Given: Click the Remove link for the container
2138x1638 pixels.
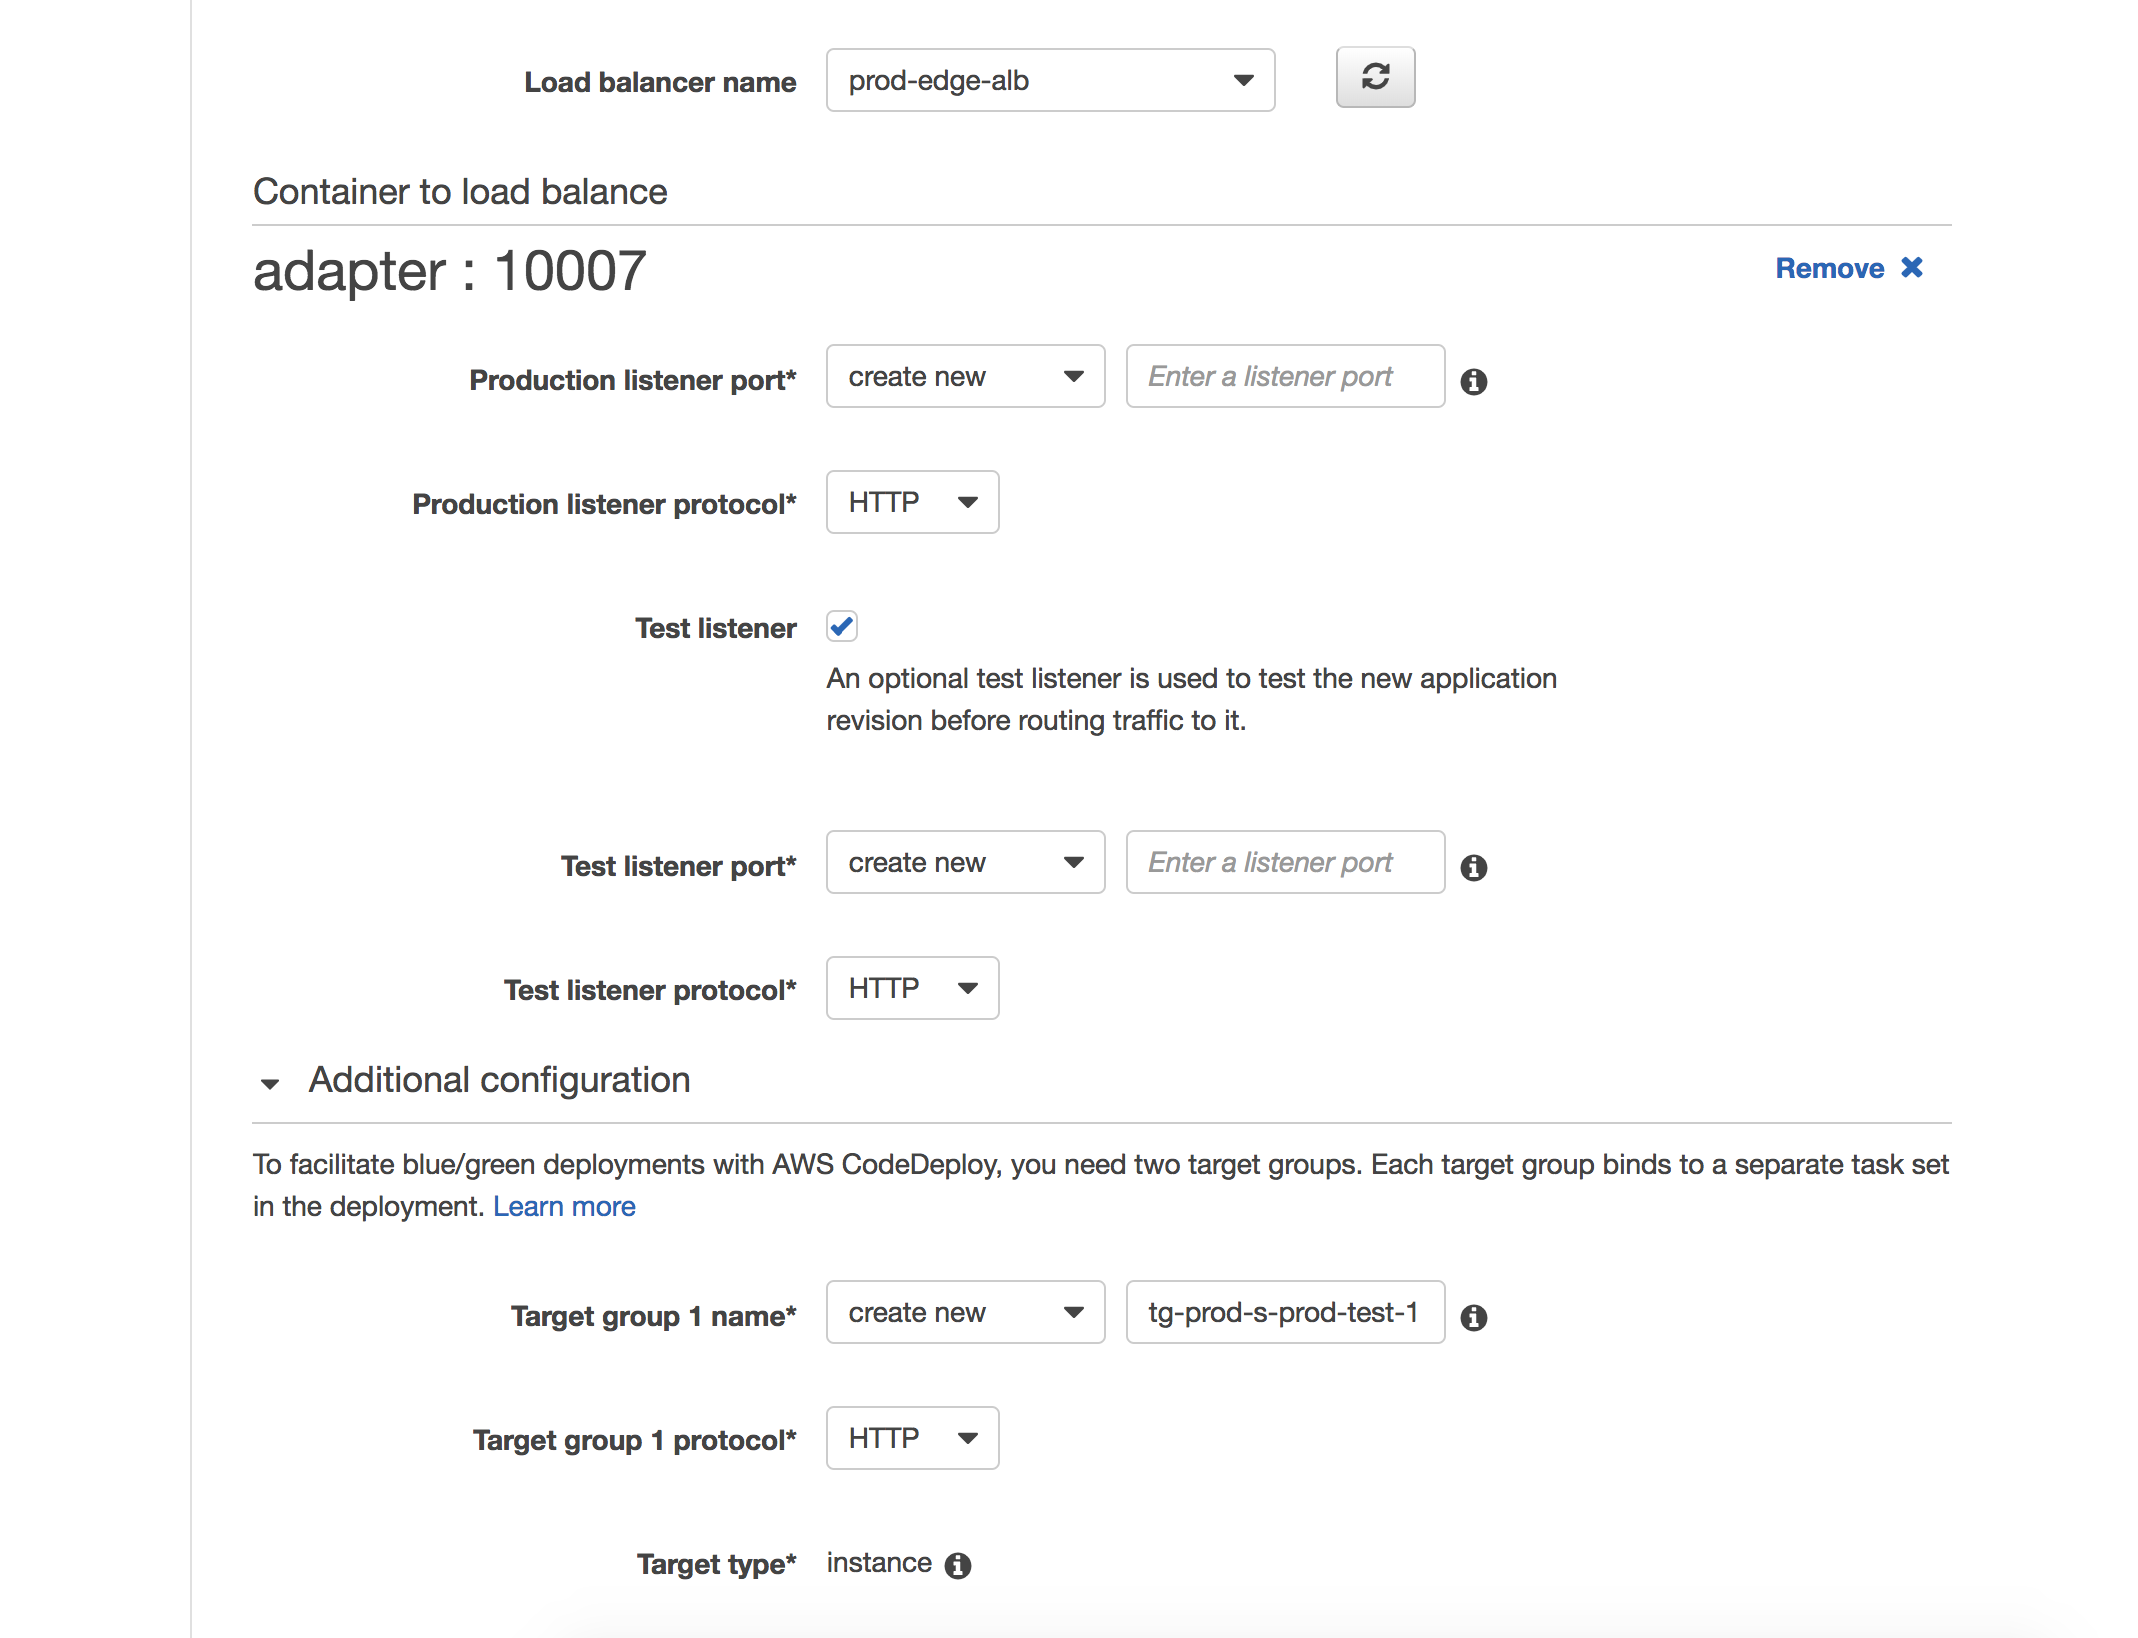Looking at the screenshot, I should [1834, 268].
